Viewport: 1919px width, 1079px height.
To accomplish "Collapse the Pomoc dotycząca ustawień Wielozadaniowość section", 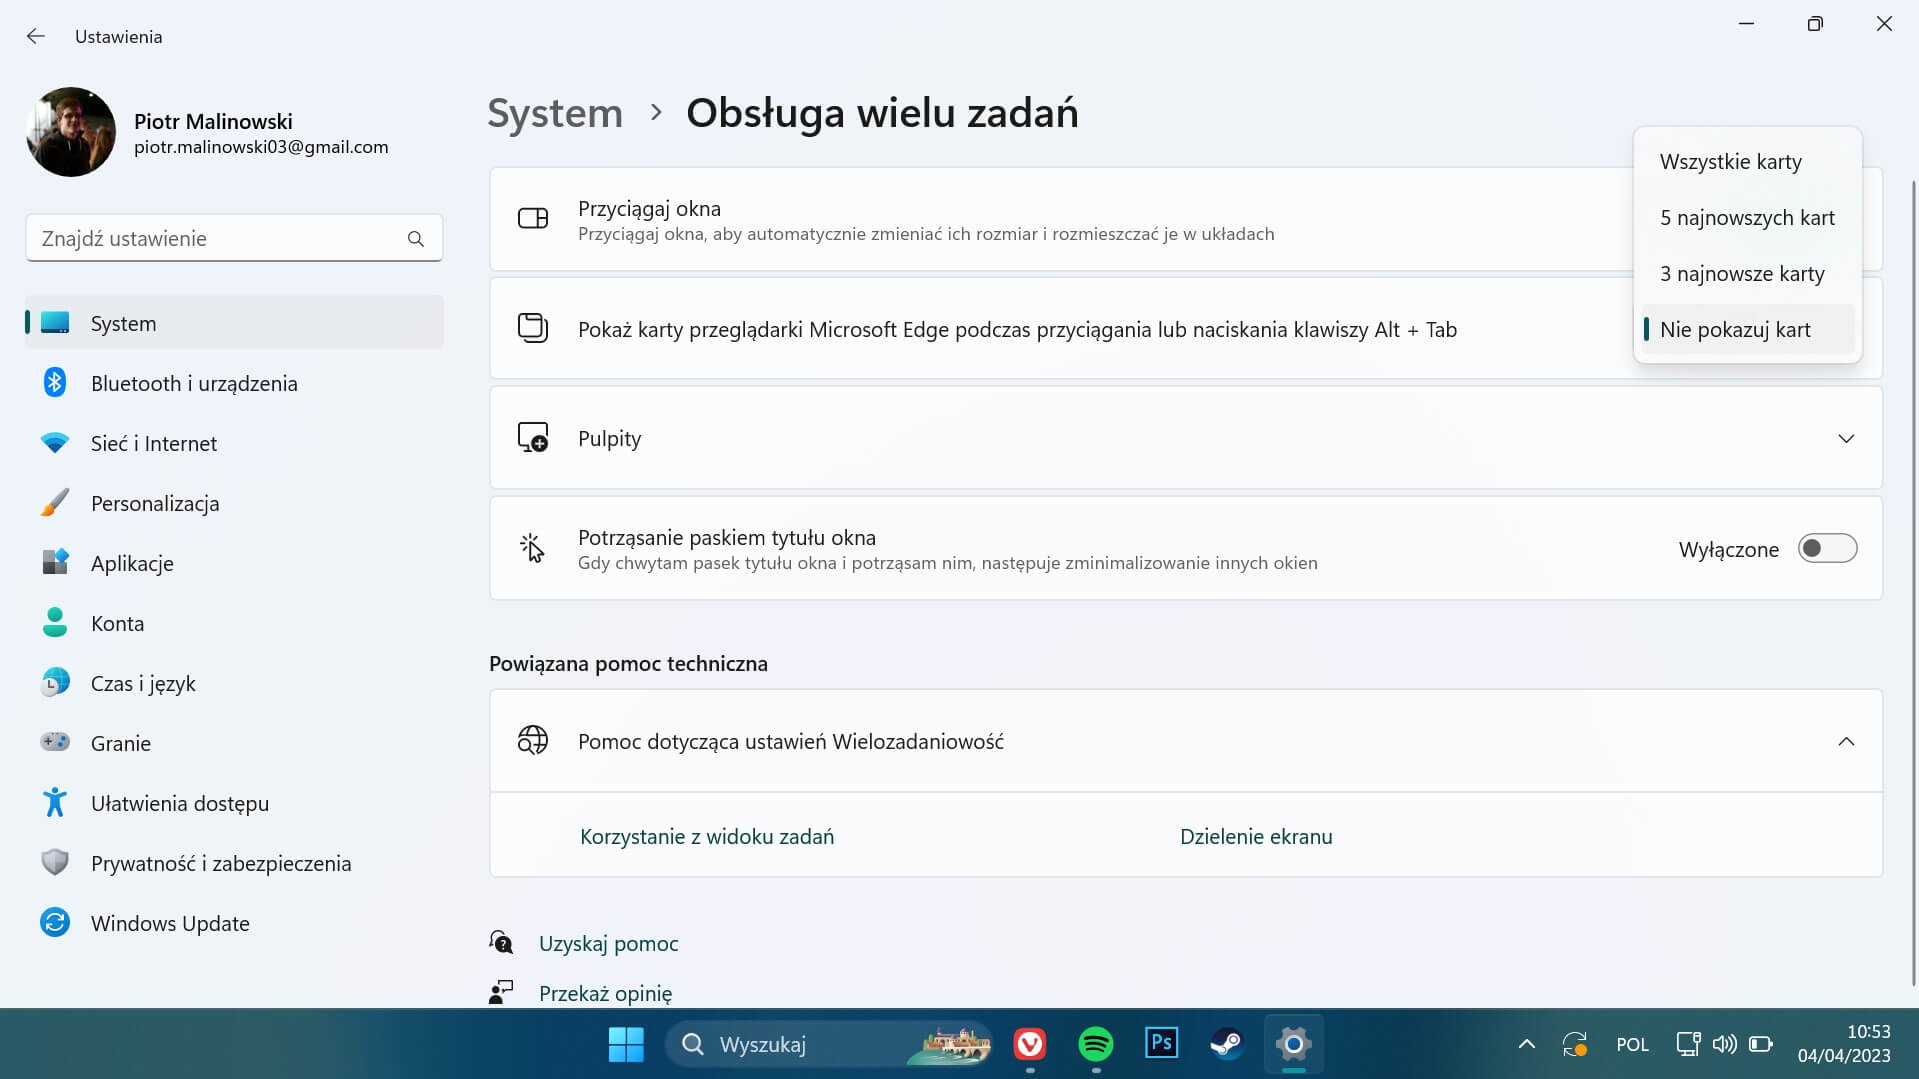I will (x=1845, y=741).
